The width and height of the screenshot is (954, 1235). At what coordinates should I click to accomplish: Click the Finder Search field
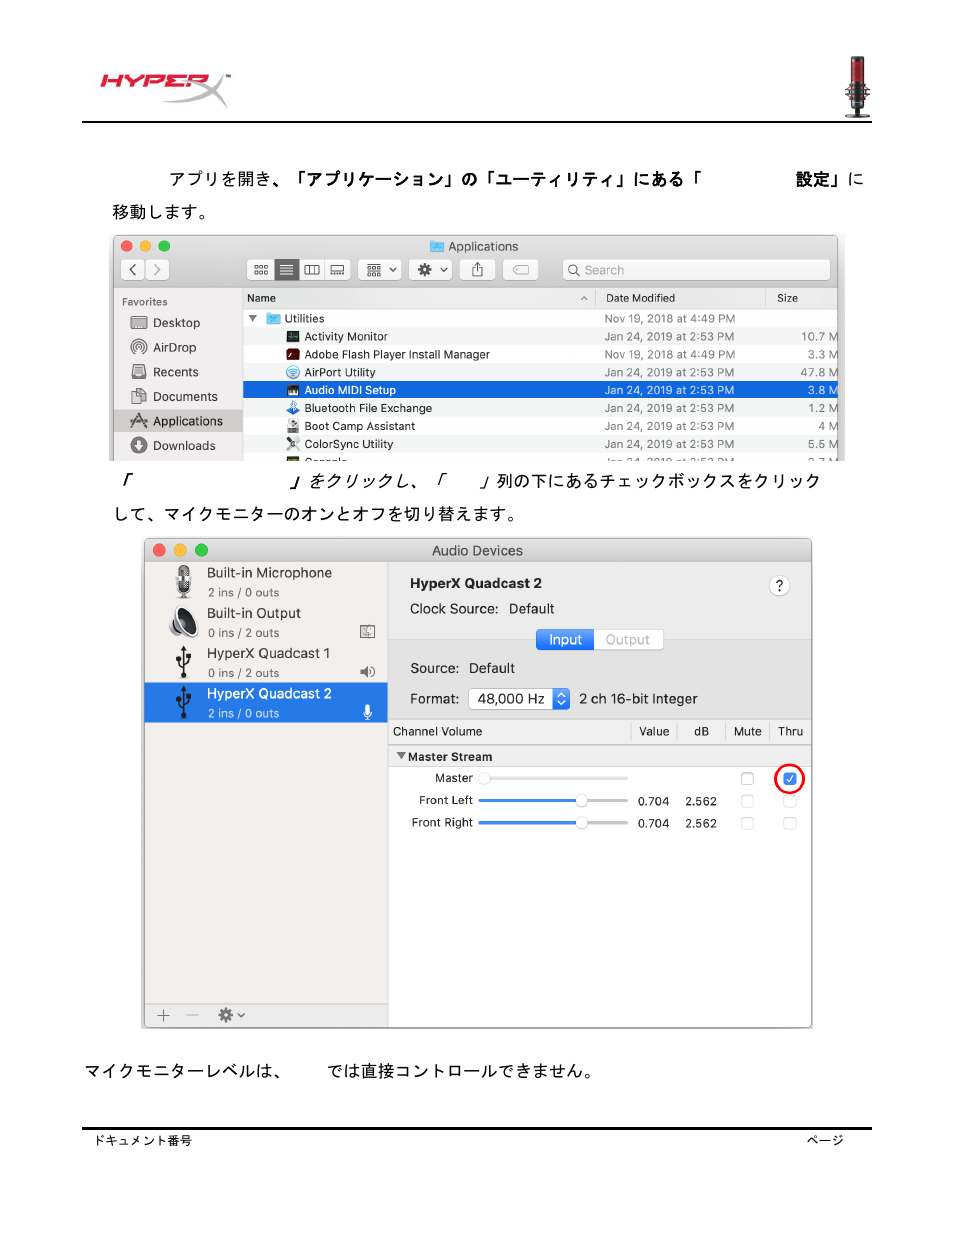(697, 270)
